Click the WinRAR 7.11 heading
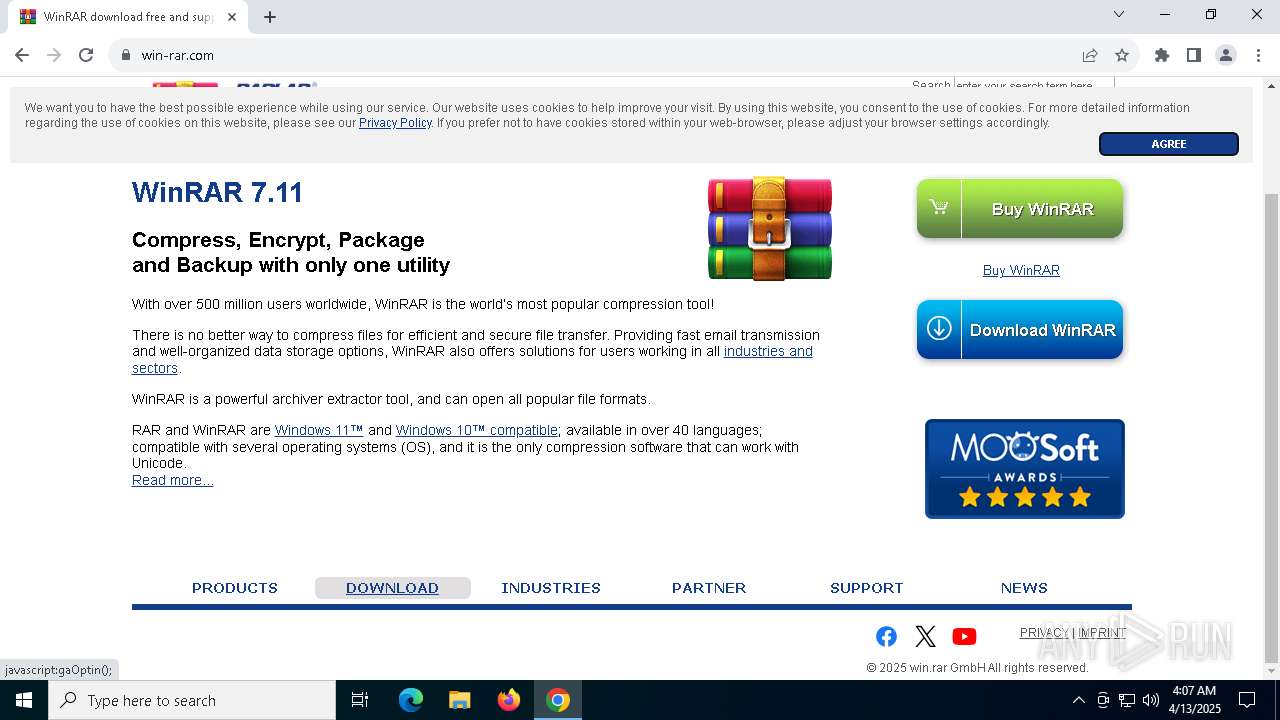 coord(217,192)
